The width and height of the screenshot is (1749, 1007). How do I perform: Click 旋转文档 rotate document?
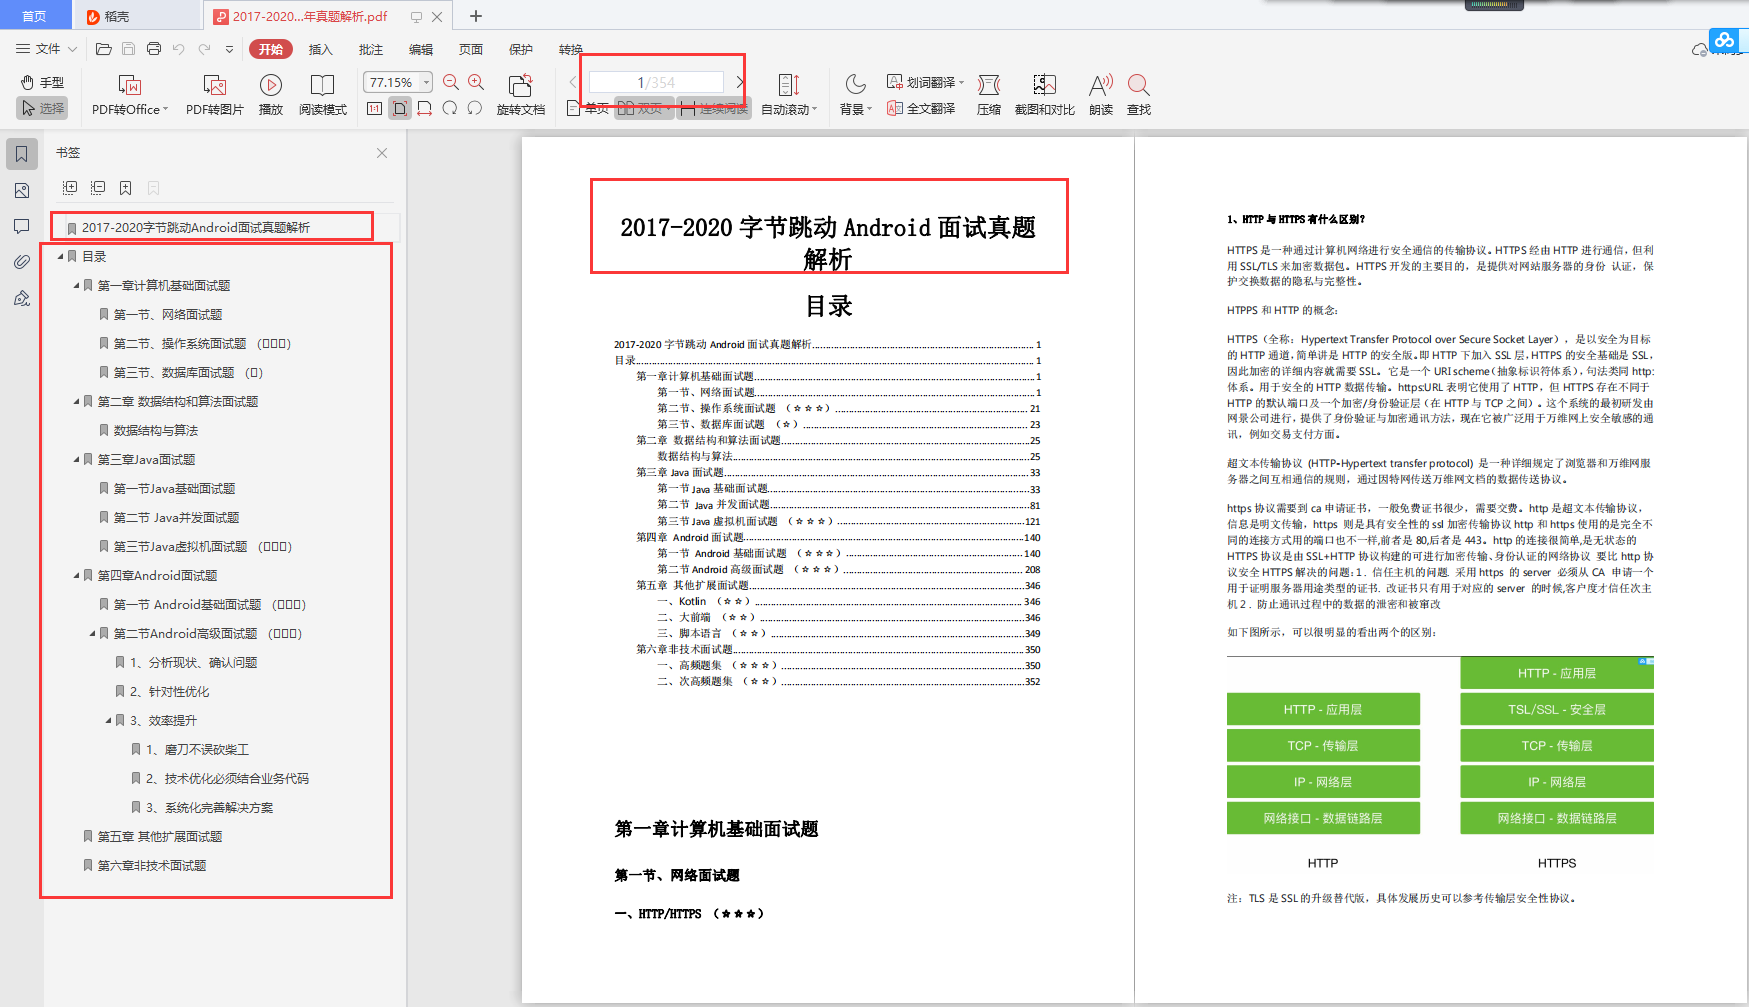pos(520,95)
